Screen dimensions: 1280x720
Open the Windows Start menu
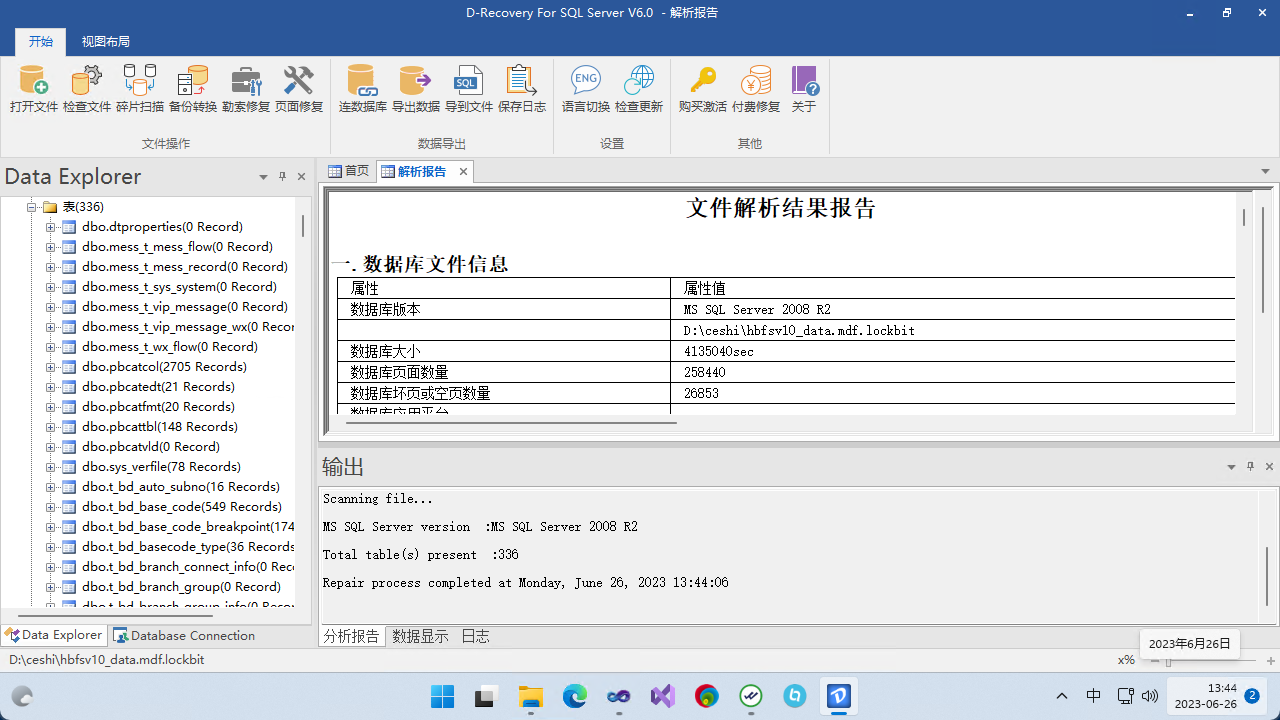(x=442, y=696)
